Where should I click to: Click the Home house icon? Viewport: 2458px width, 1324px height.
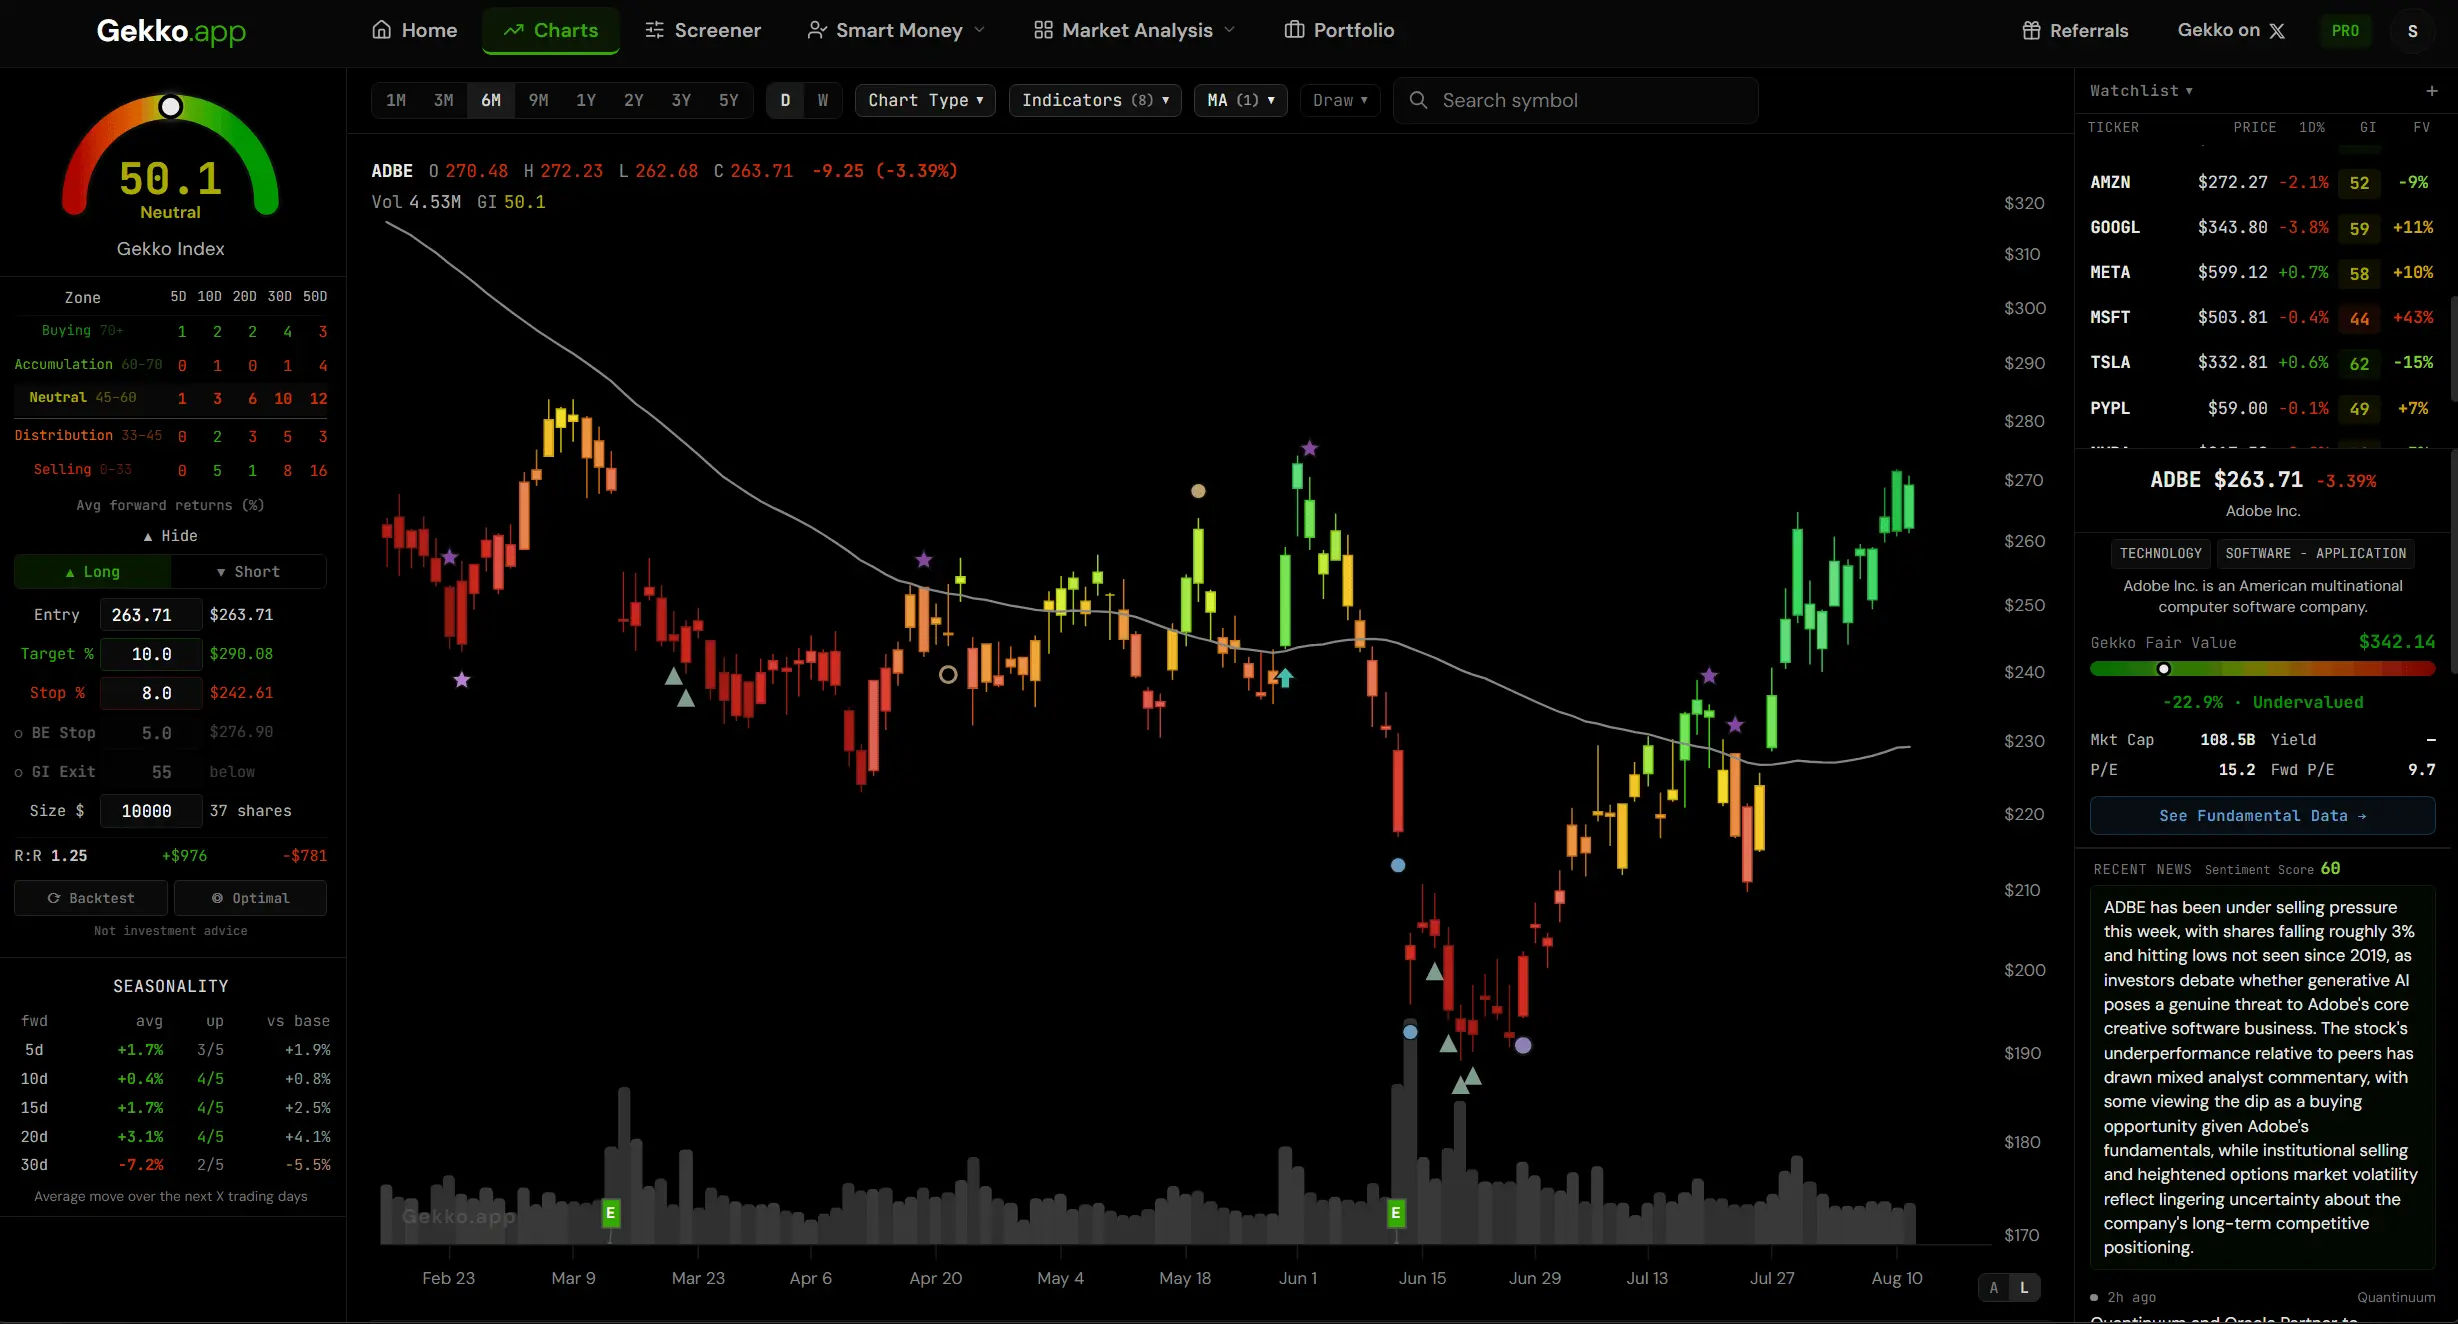pos(381,30)
